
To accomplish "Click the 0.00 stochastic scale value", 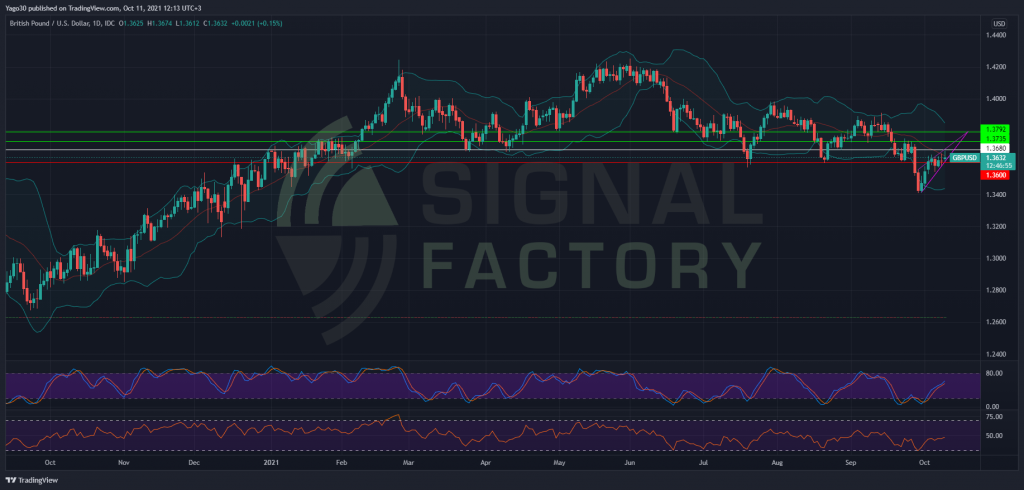I will point(993,407).
